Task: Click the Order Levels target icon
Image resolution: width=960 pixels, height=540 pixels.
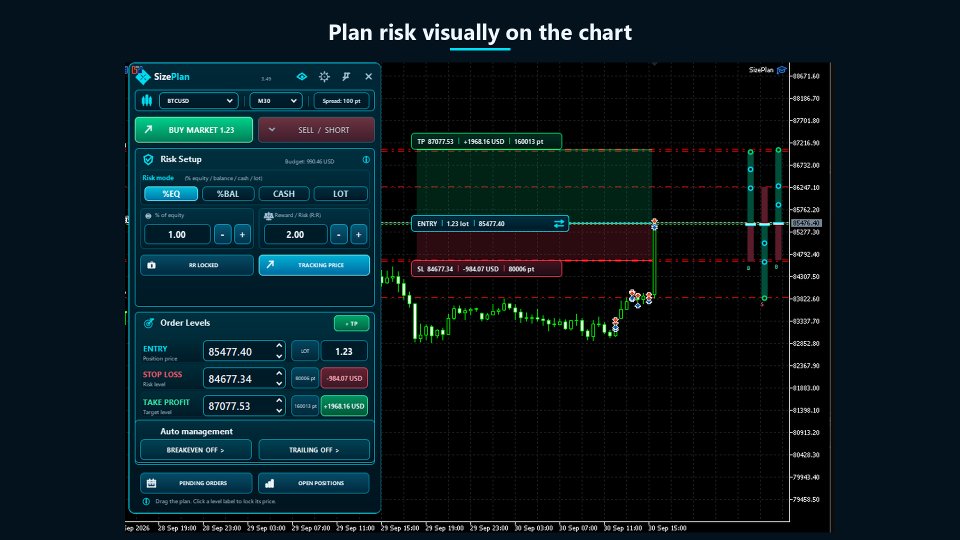Action: click(148, 323)
